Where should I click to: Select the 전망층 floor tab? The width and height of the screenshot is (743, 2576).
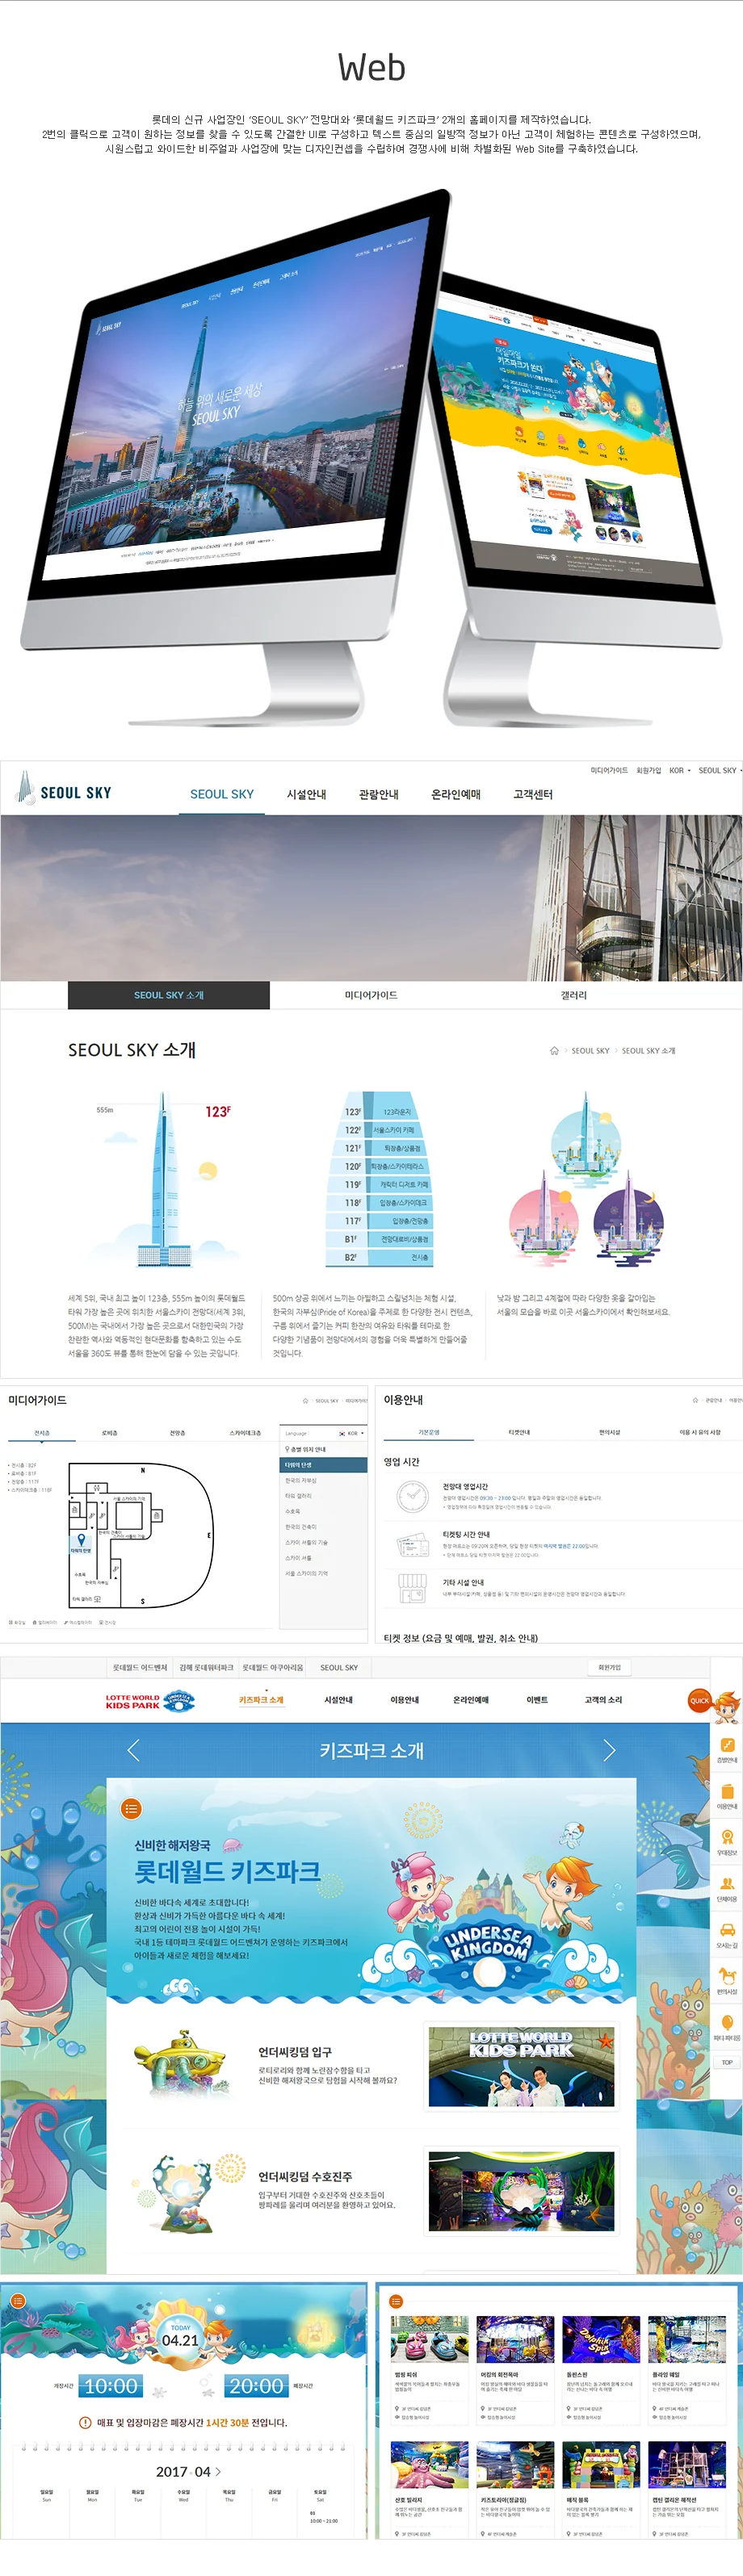pos(177,1433)
